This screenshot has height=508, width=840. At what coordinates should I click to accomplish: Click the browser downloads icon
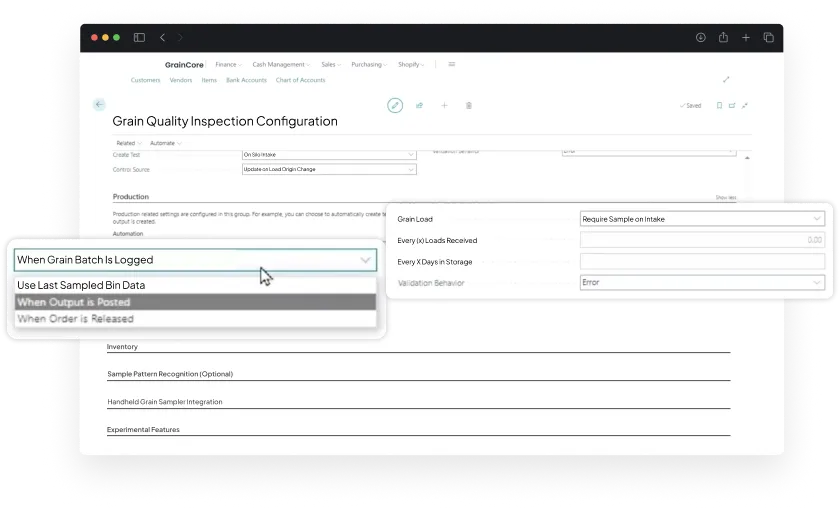(700, 37)
